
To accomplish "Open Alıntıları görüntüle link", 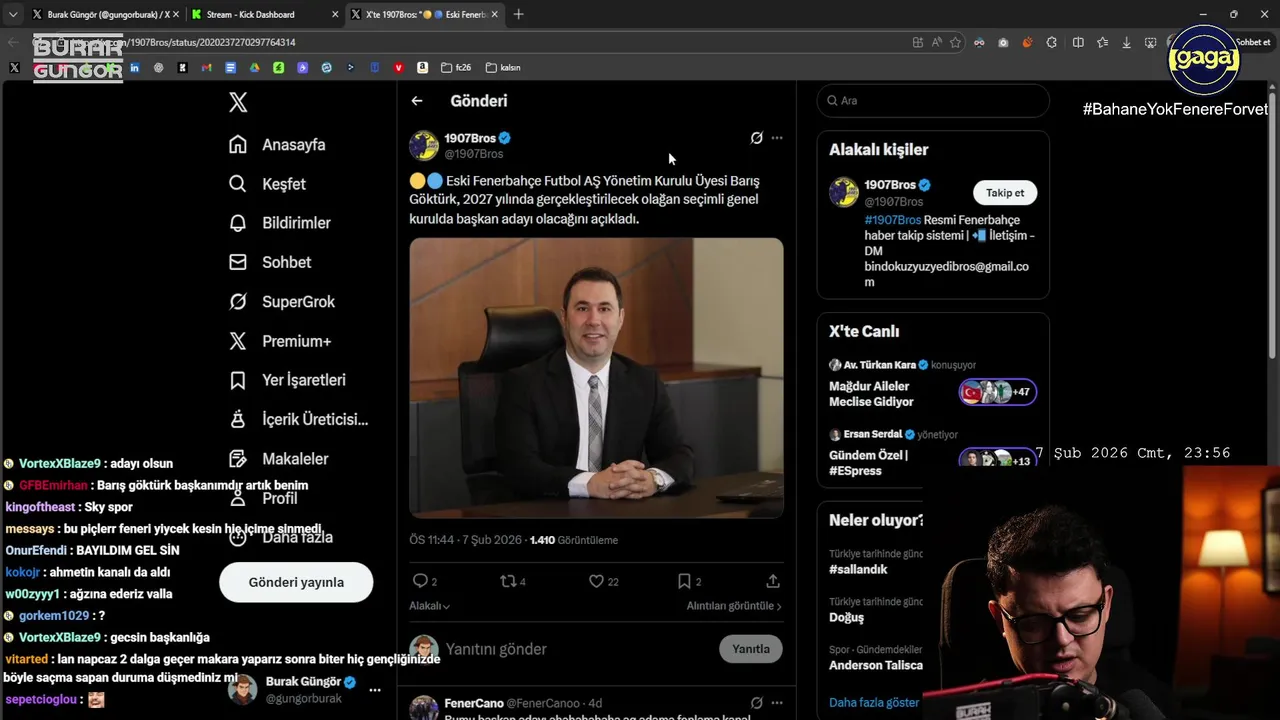I will coord(734,606).
